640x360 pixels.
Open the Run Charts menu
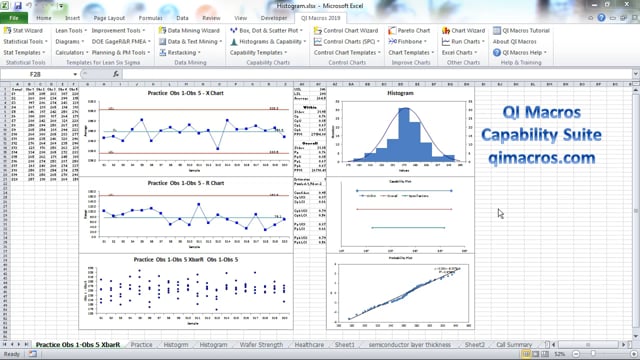463,42
